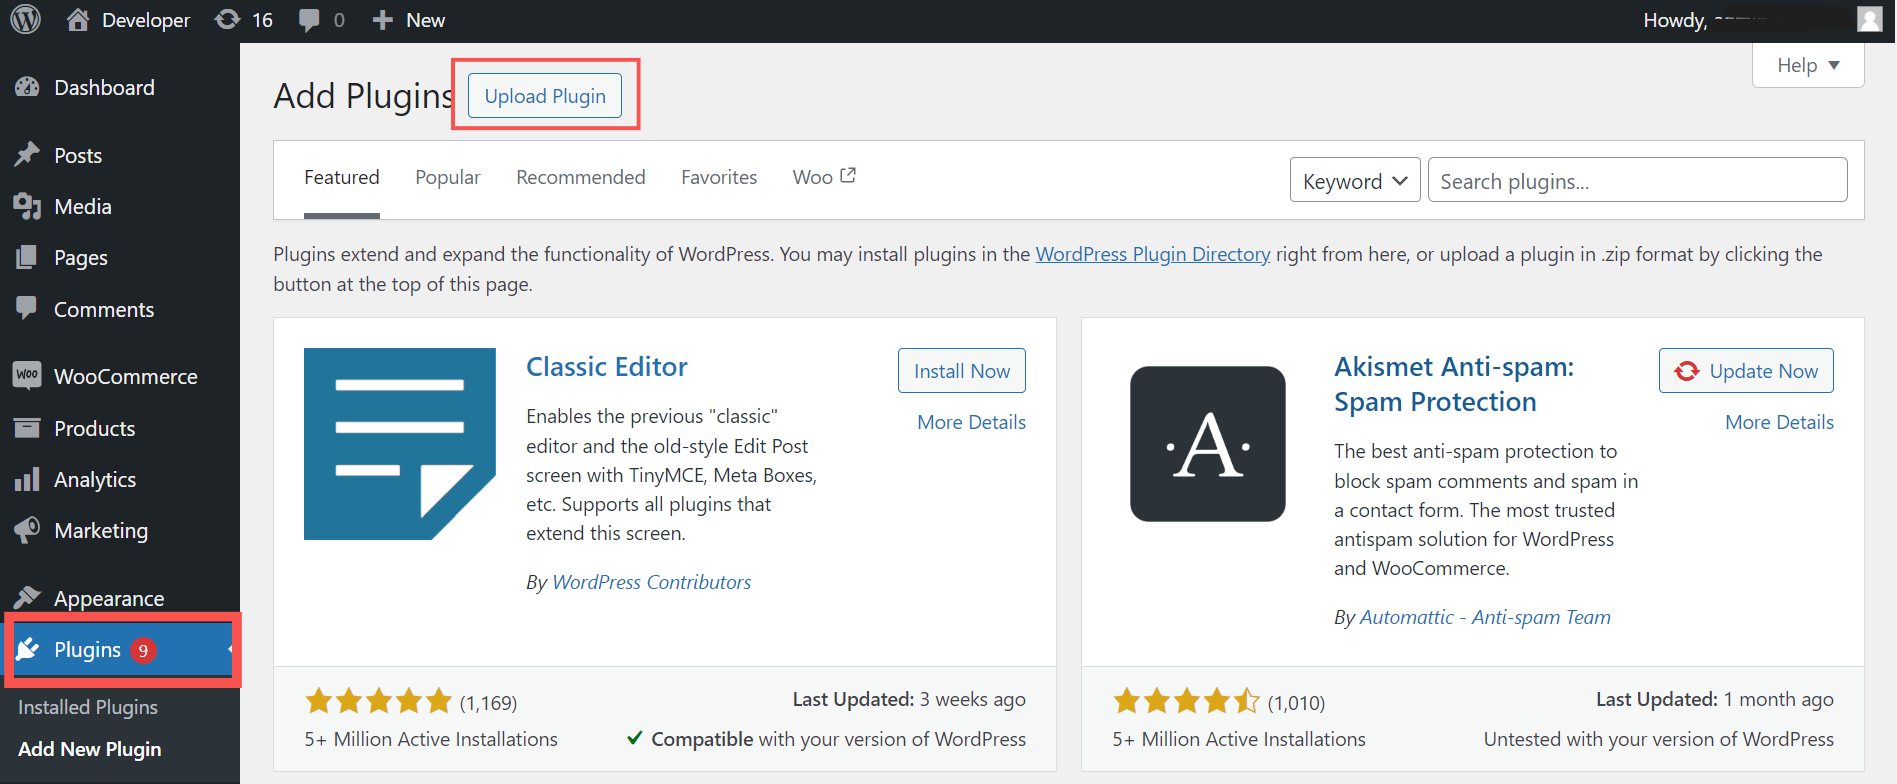The height and width of the screenshot is (784, 1897).
Task: Click the Upload Plugin button
Action: point(545,96)
